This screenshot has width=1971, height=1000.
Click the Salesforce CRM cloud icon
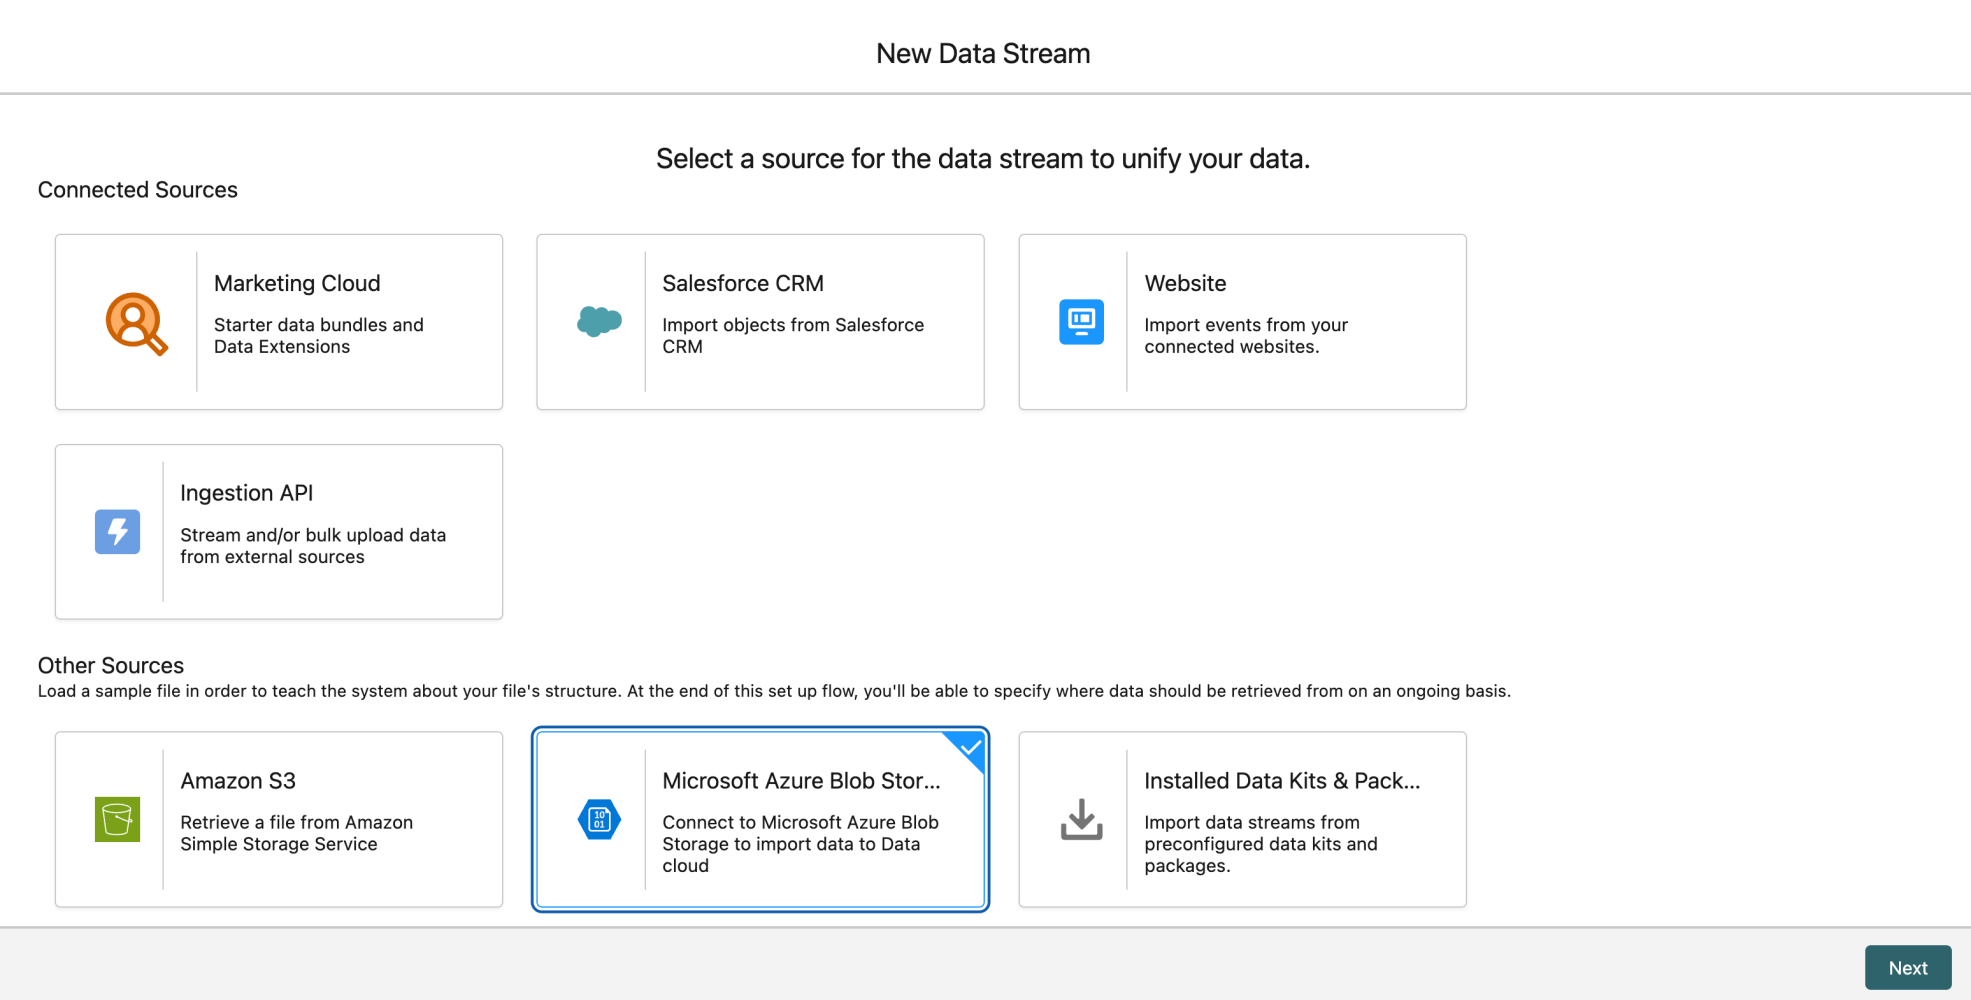(599, 321)
